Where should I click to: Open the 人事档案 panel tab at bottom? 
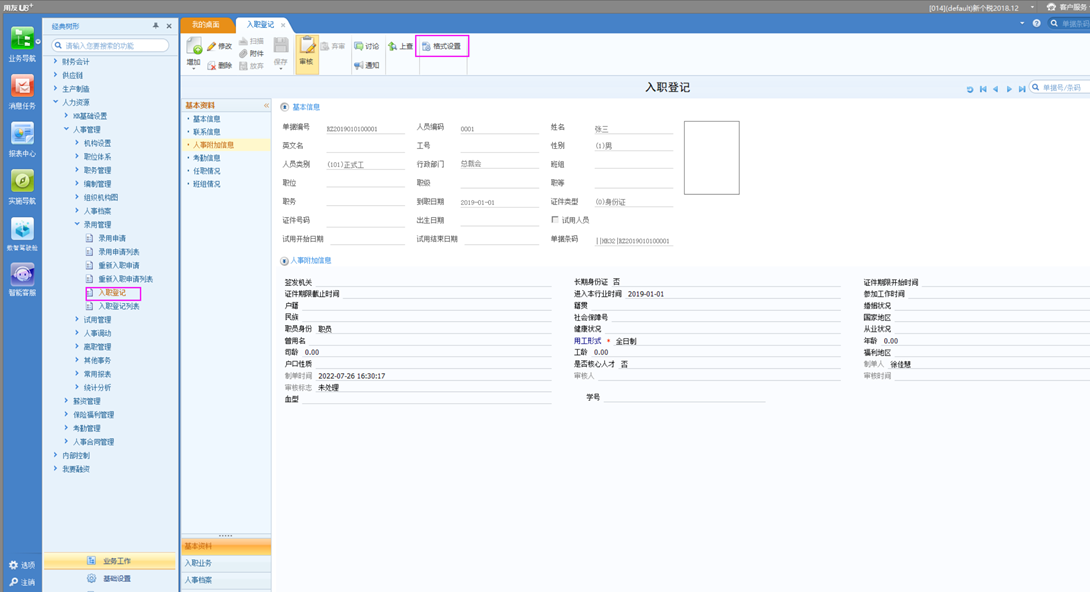tap(226, 579)
